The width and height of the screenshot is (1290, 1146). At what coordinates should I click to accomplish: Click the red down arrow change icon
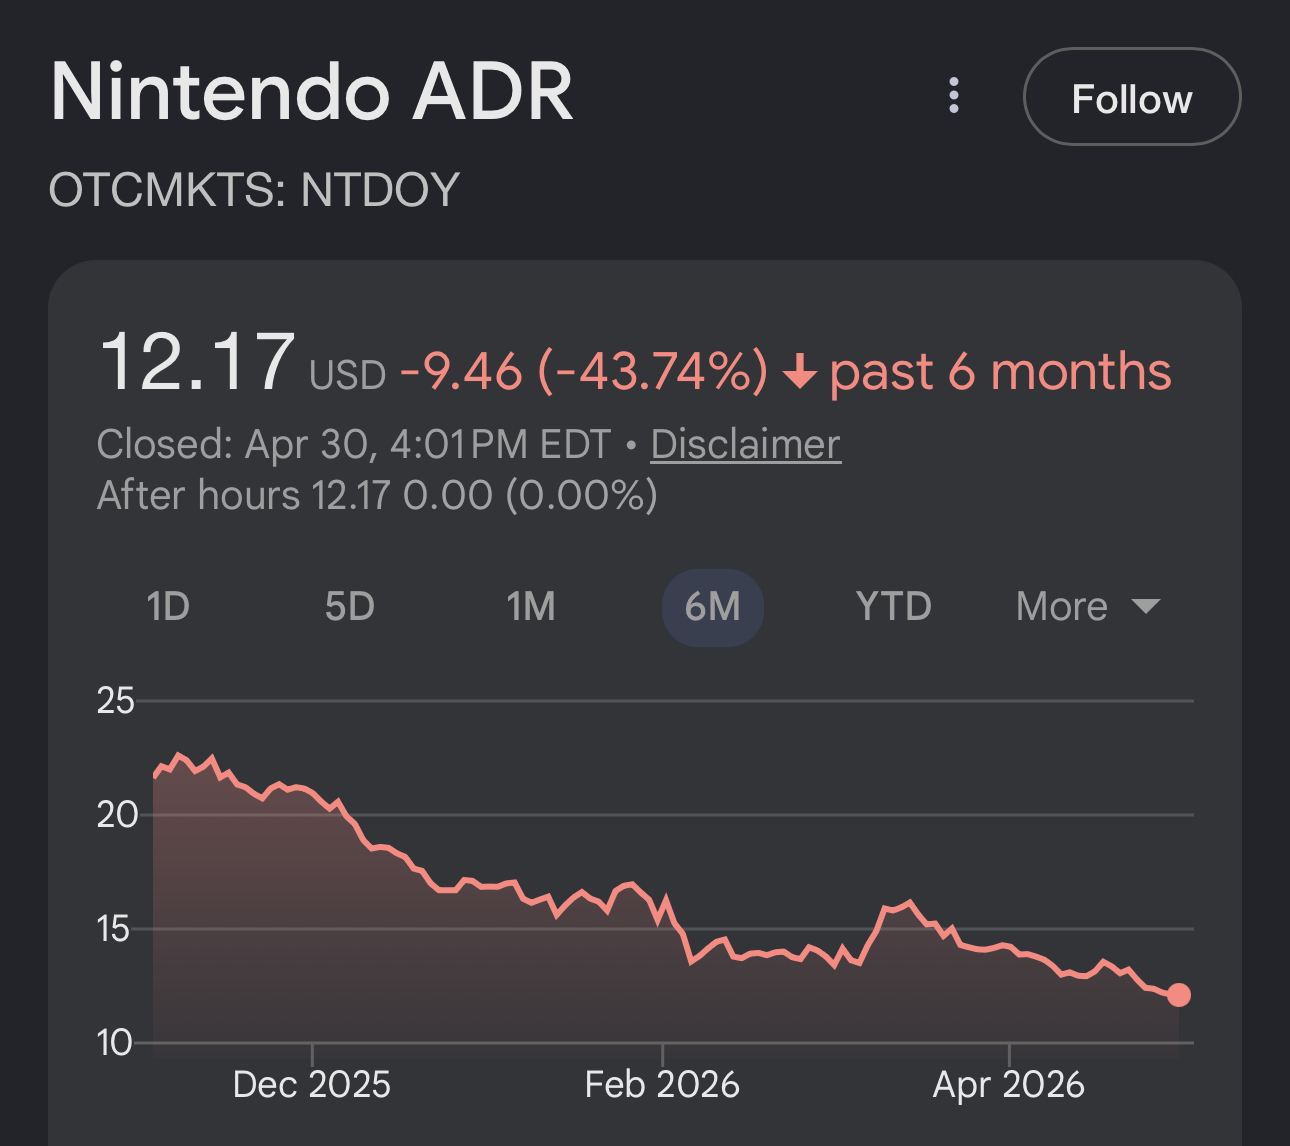(x=799, y=374)
